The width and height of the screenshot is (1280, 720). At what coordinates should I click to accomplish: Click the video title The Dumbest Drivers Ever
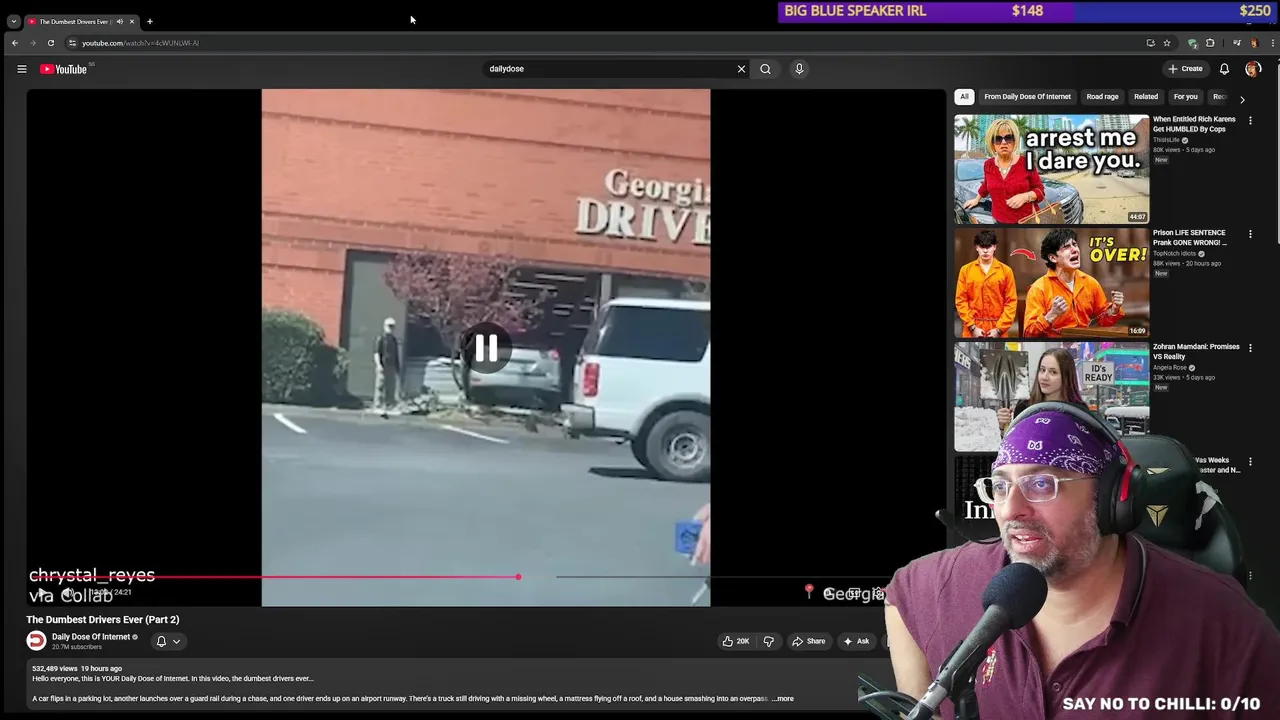103,620
